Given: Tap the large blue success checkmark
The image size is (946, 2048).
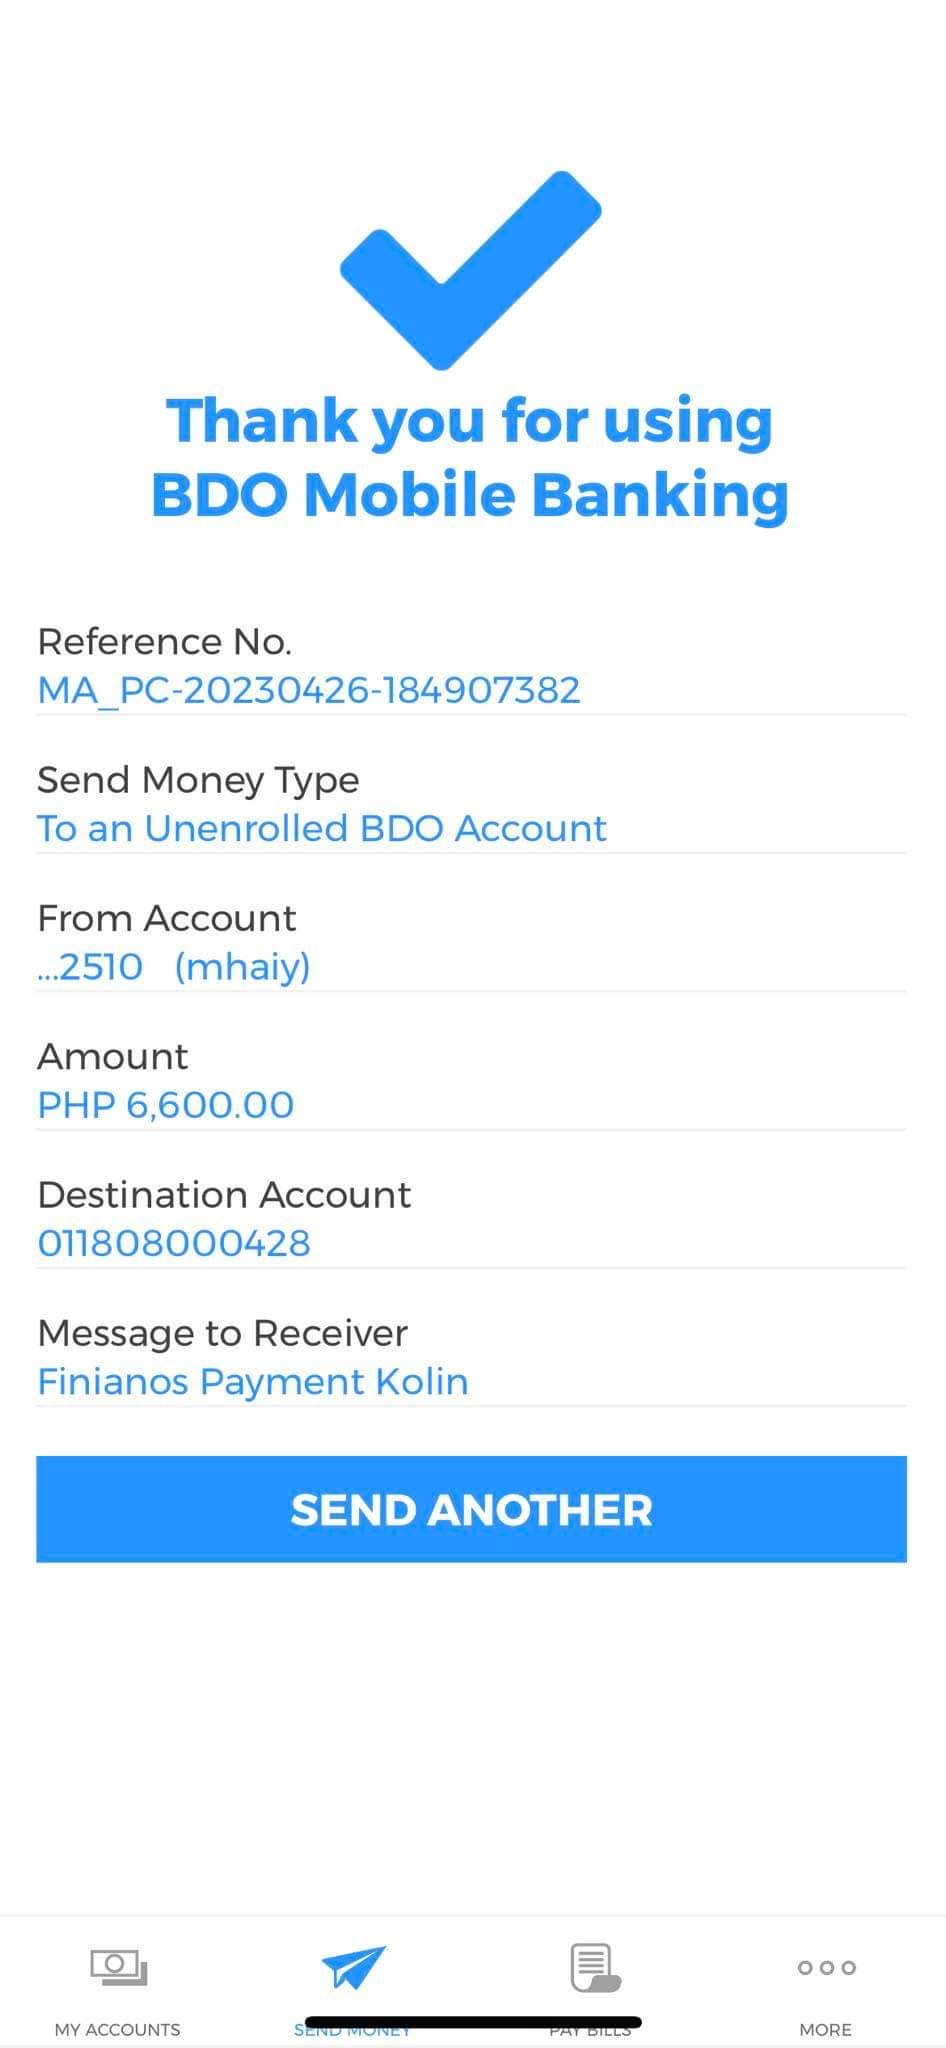Looking at the screenshot, I should tap(471, 268).
